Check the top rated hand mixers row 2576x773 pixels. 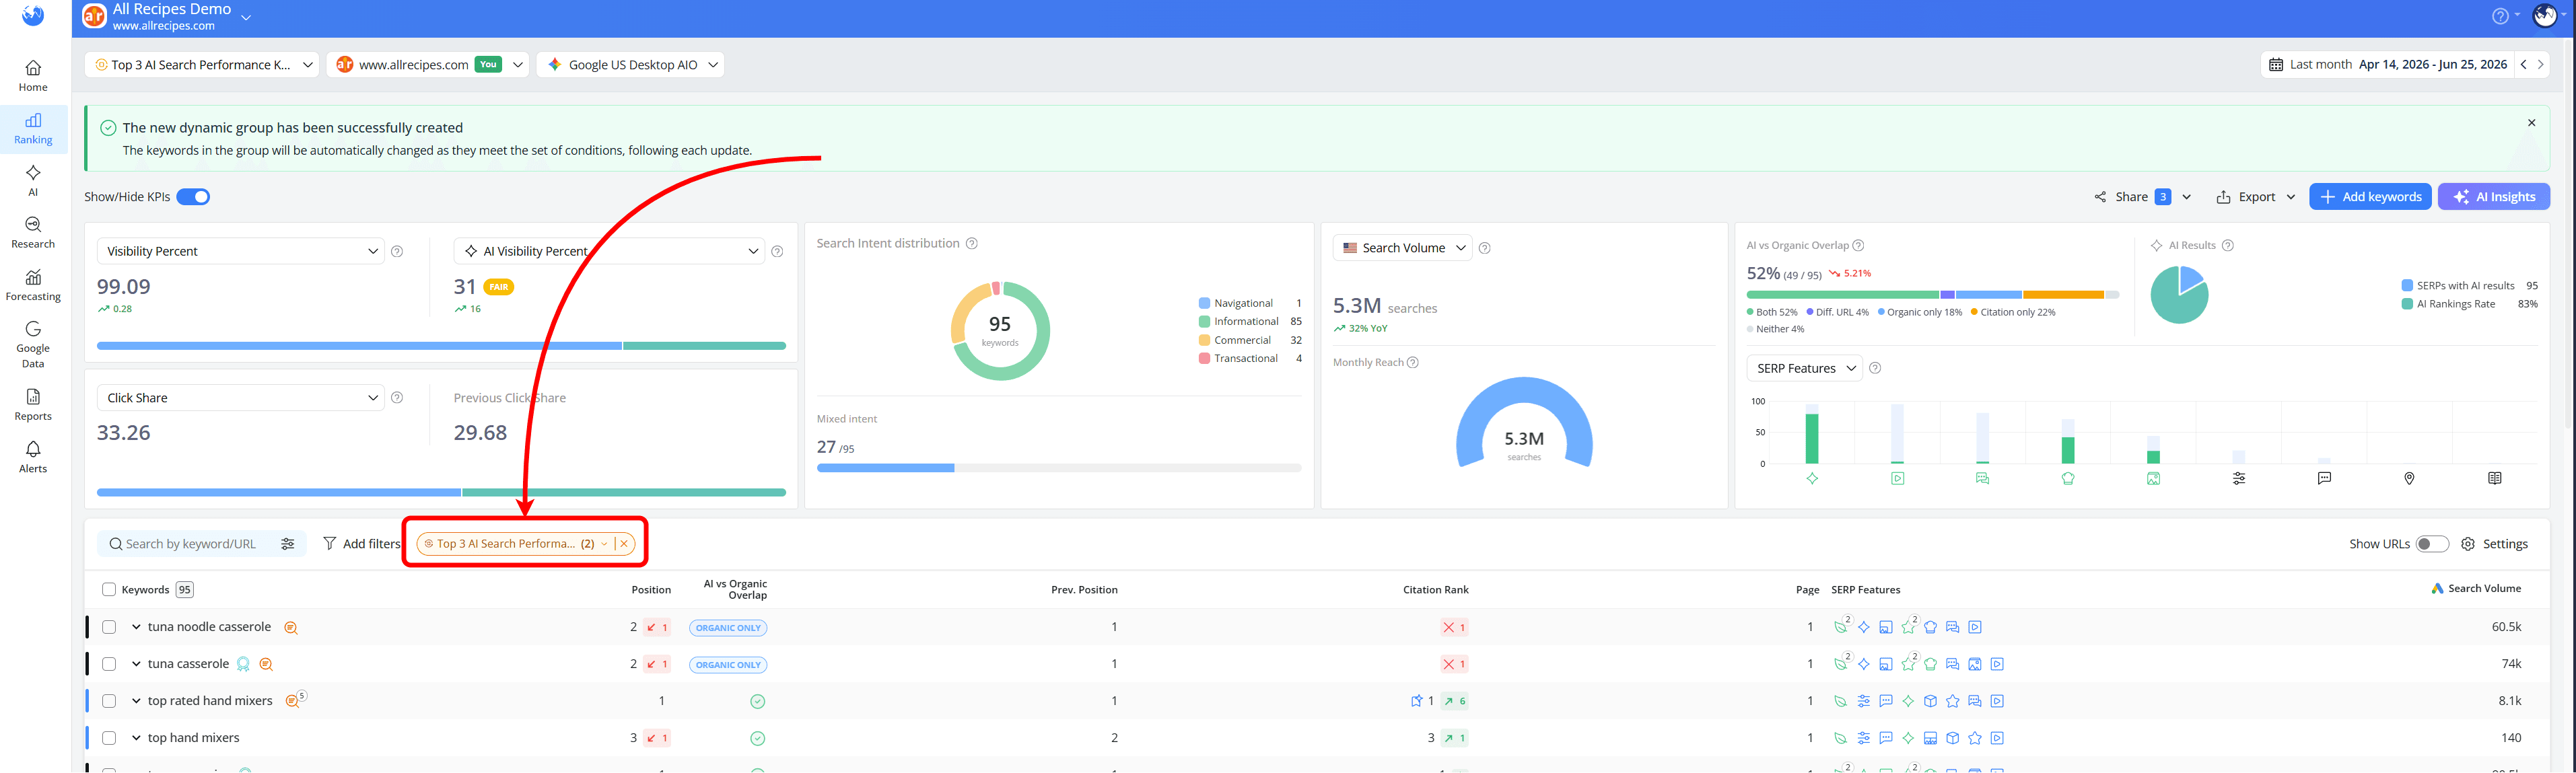pyautogui.click(x=109, y=701)
